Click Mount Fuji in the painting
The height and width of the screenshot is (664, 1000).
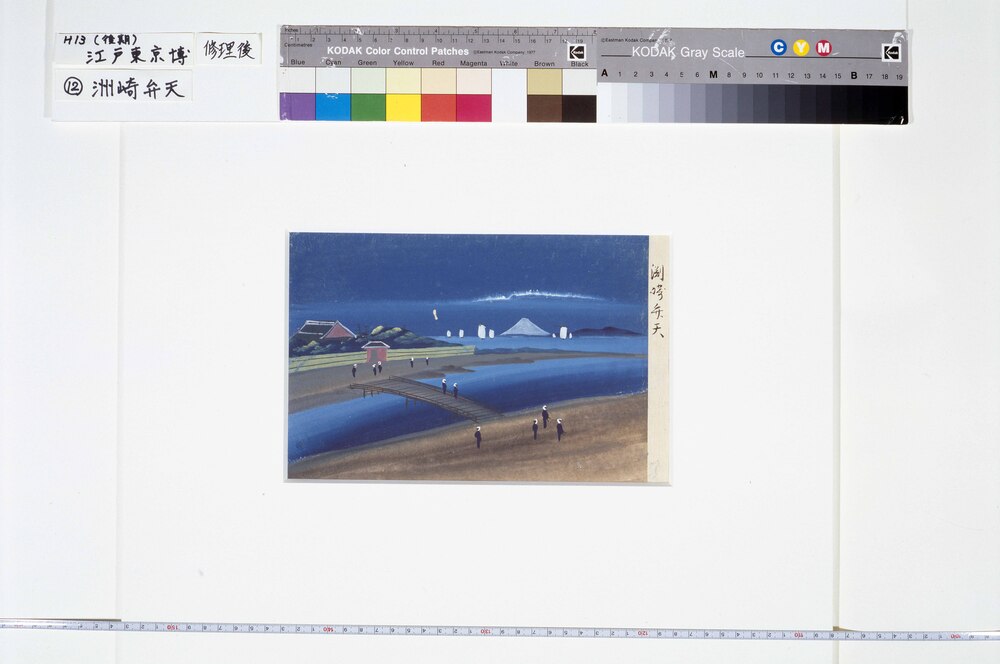(x=524, y=327)
